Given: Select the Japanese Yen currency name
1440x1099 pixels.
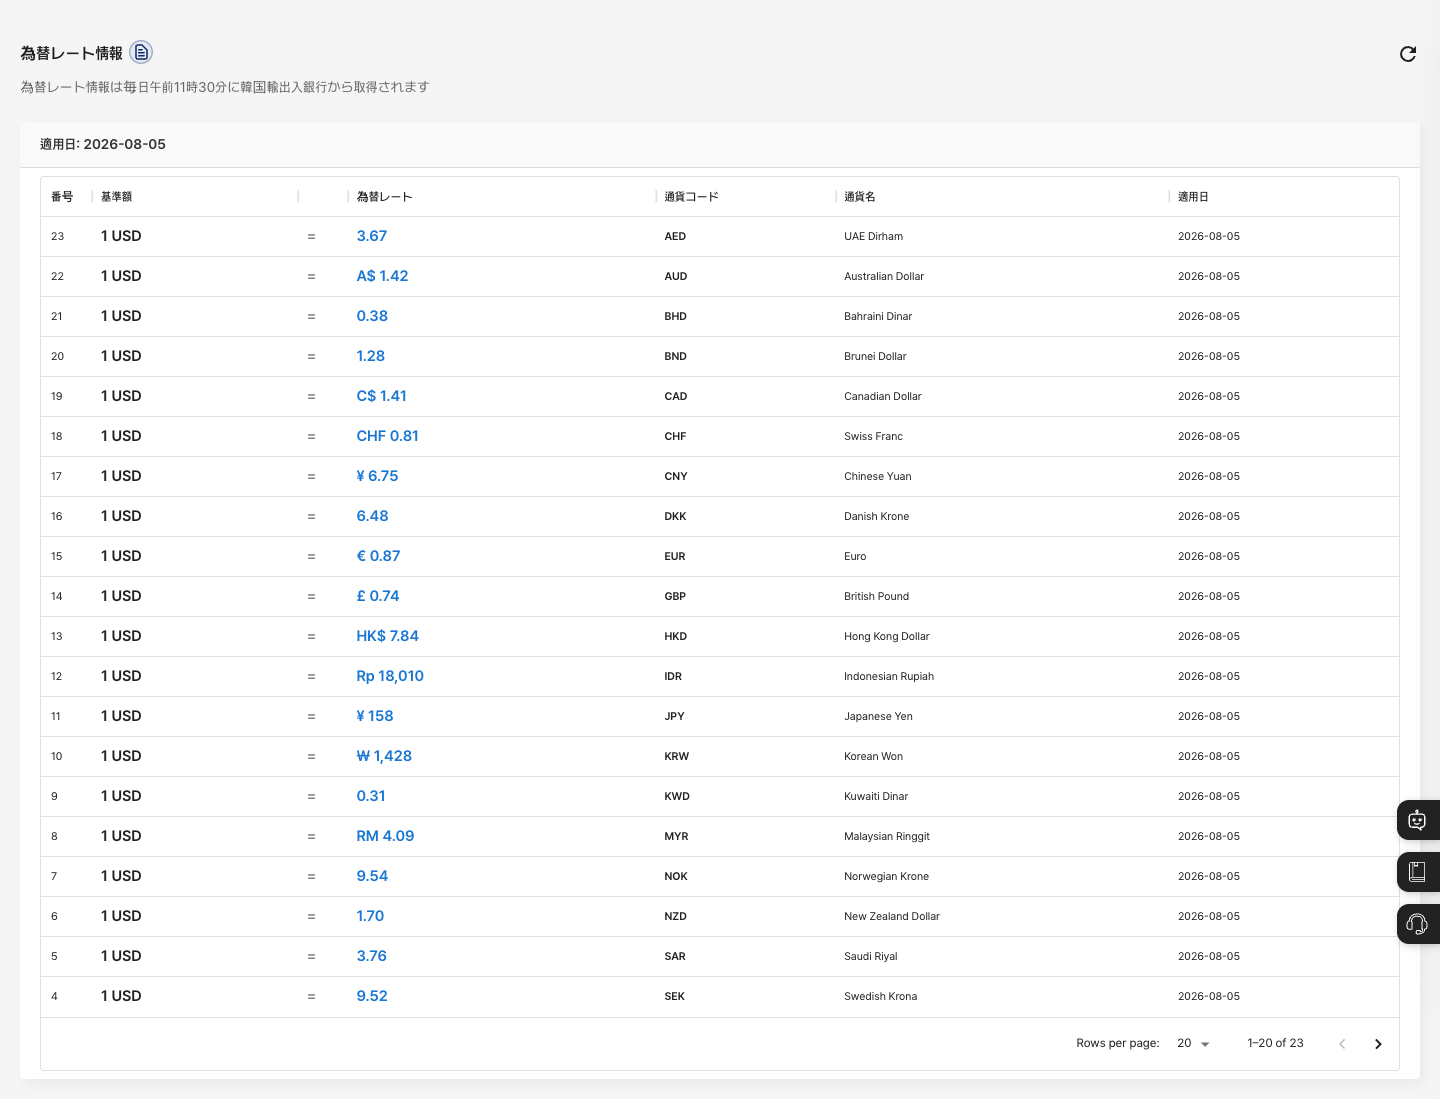Looking at the screenshot, I should 878,717.
